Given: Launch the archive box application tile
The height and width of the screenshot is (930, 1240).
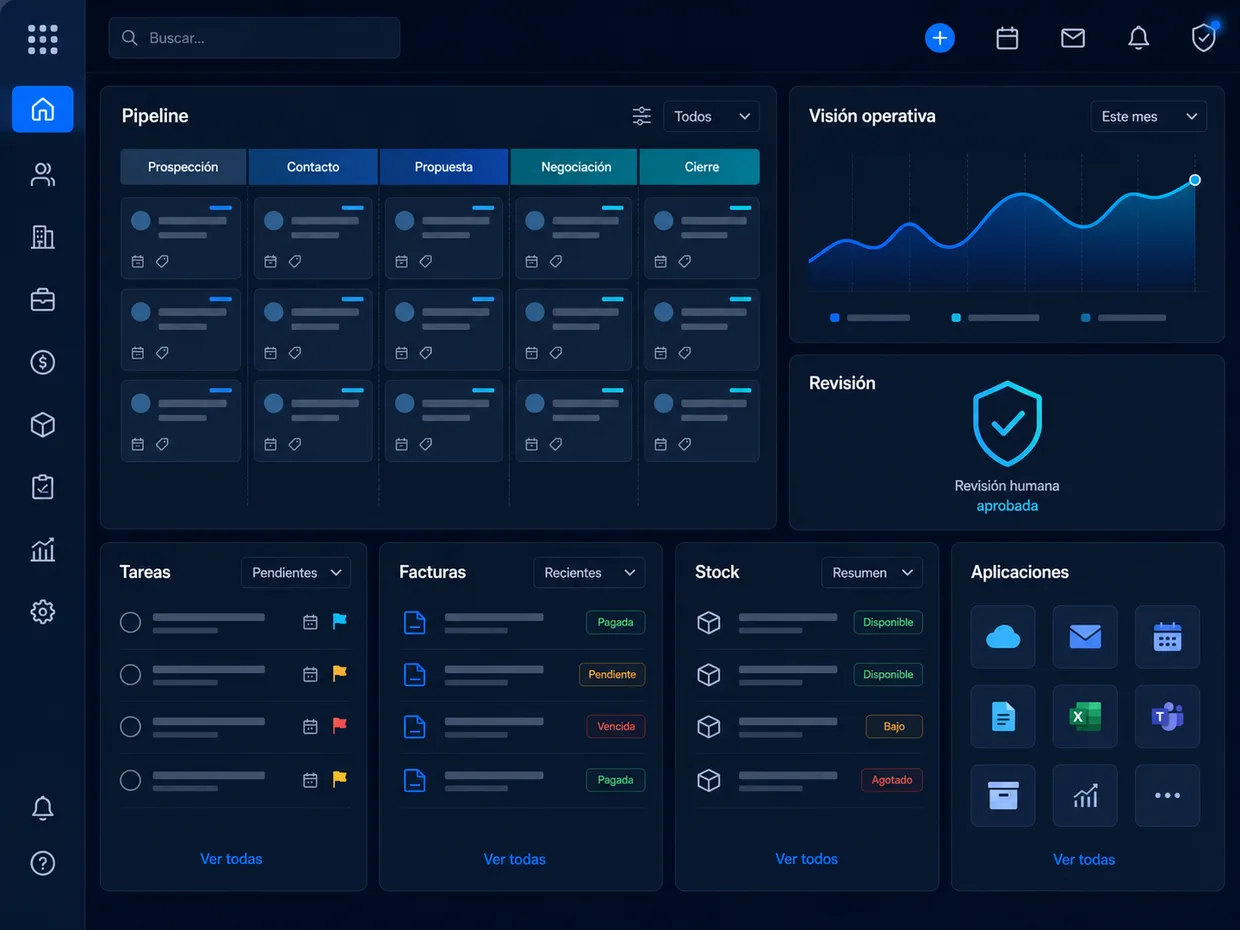Looking at the screenshot, I should pyautogui.click(x=1003, y=796).
